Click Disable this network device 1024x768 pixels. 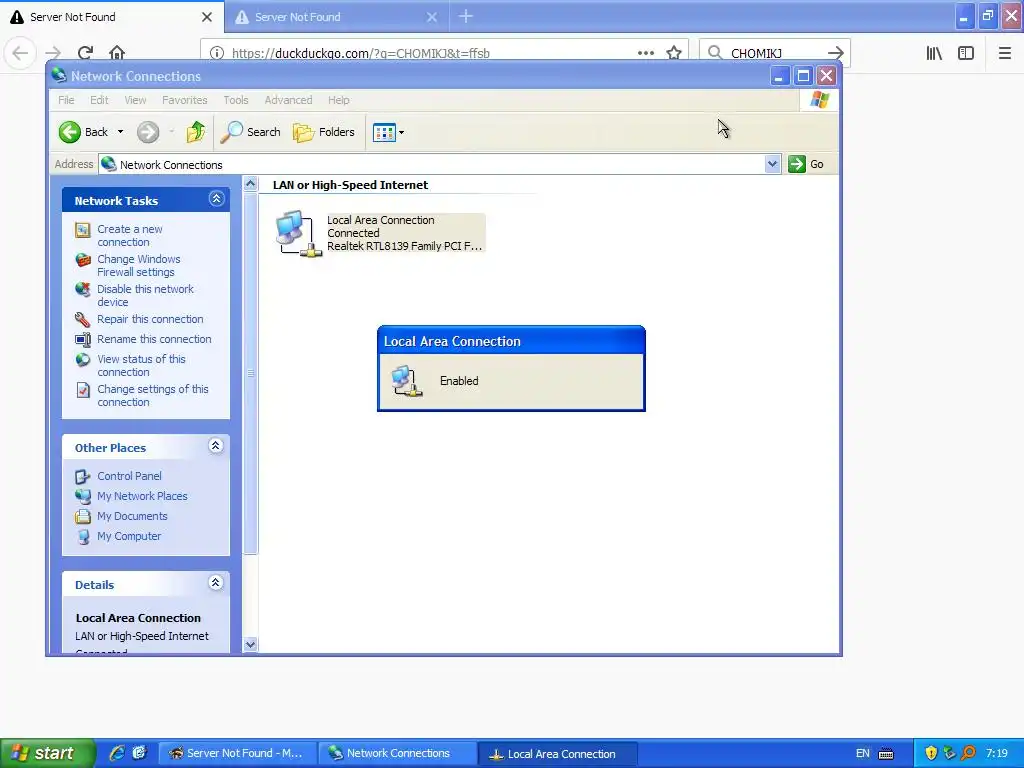(146, 296)
